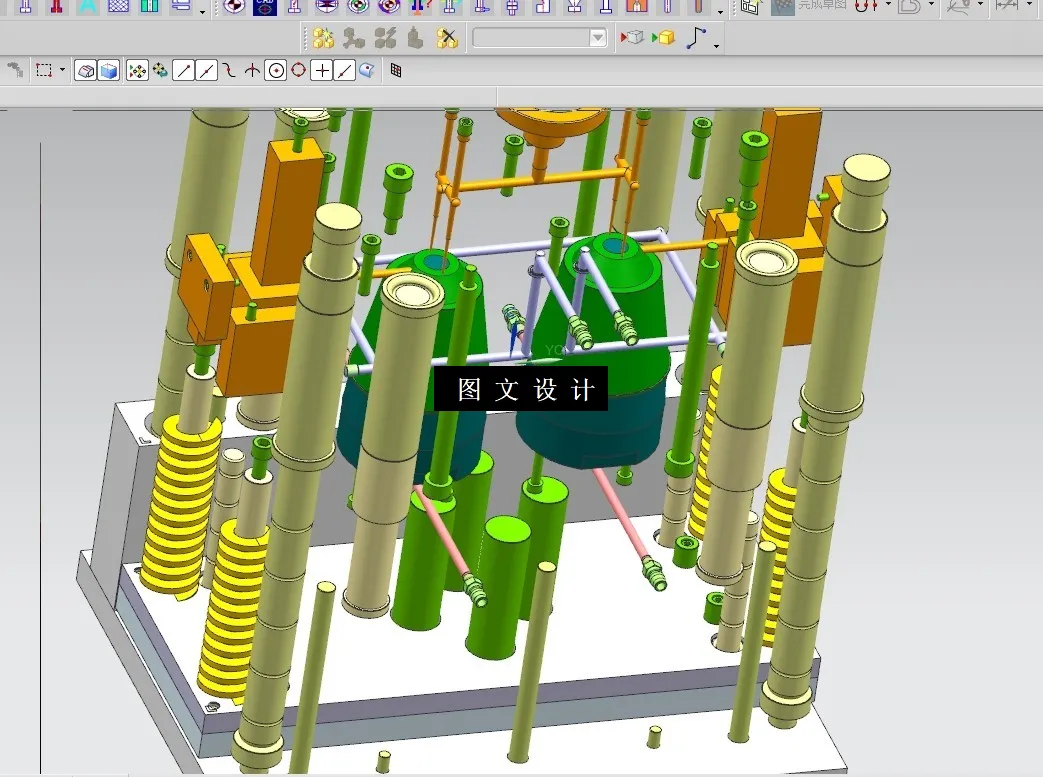Toggle the blue cube face selection button

pos(108,70)
